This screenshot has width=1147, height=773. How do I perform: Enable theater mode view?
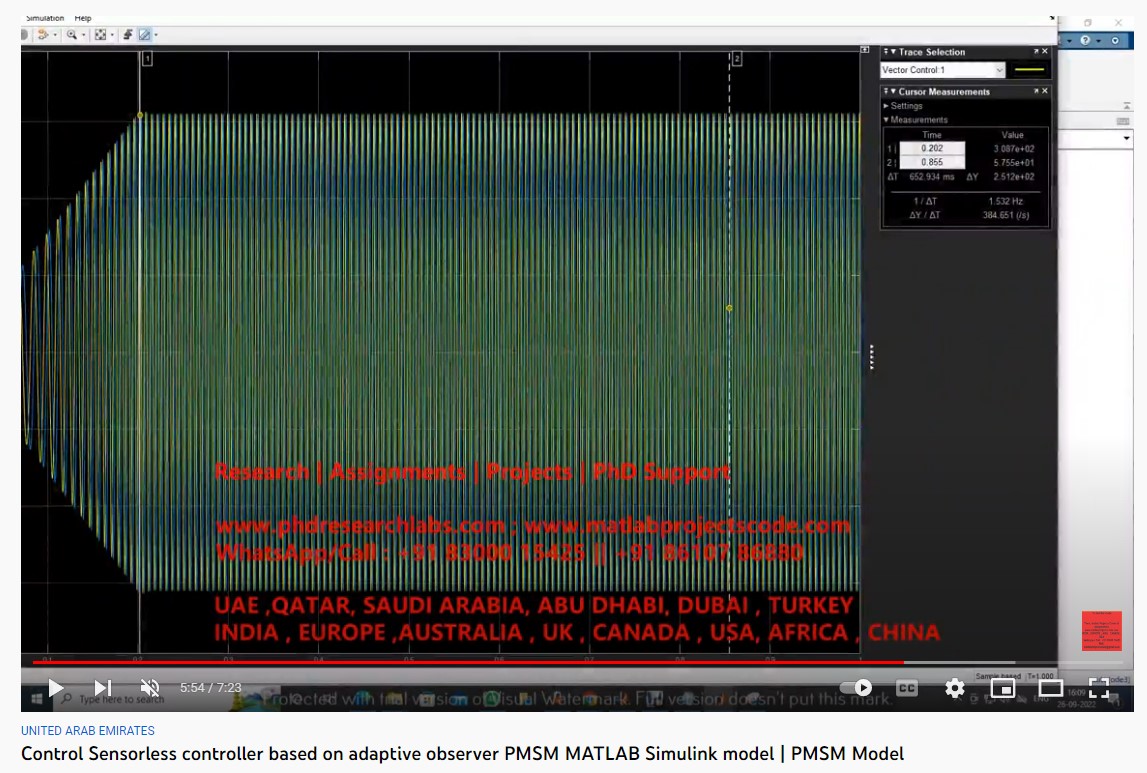1050,688
